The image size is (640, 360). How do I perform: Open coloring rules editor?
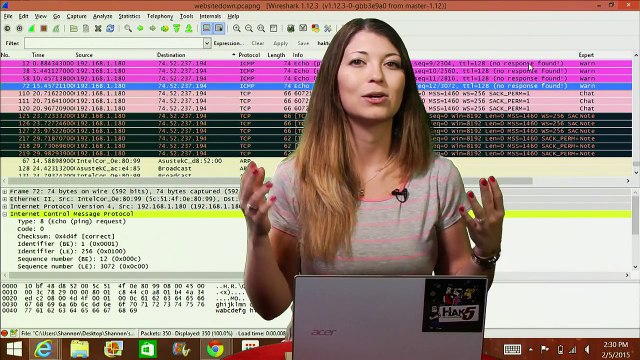(x=315, y=28)
